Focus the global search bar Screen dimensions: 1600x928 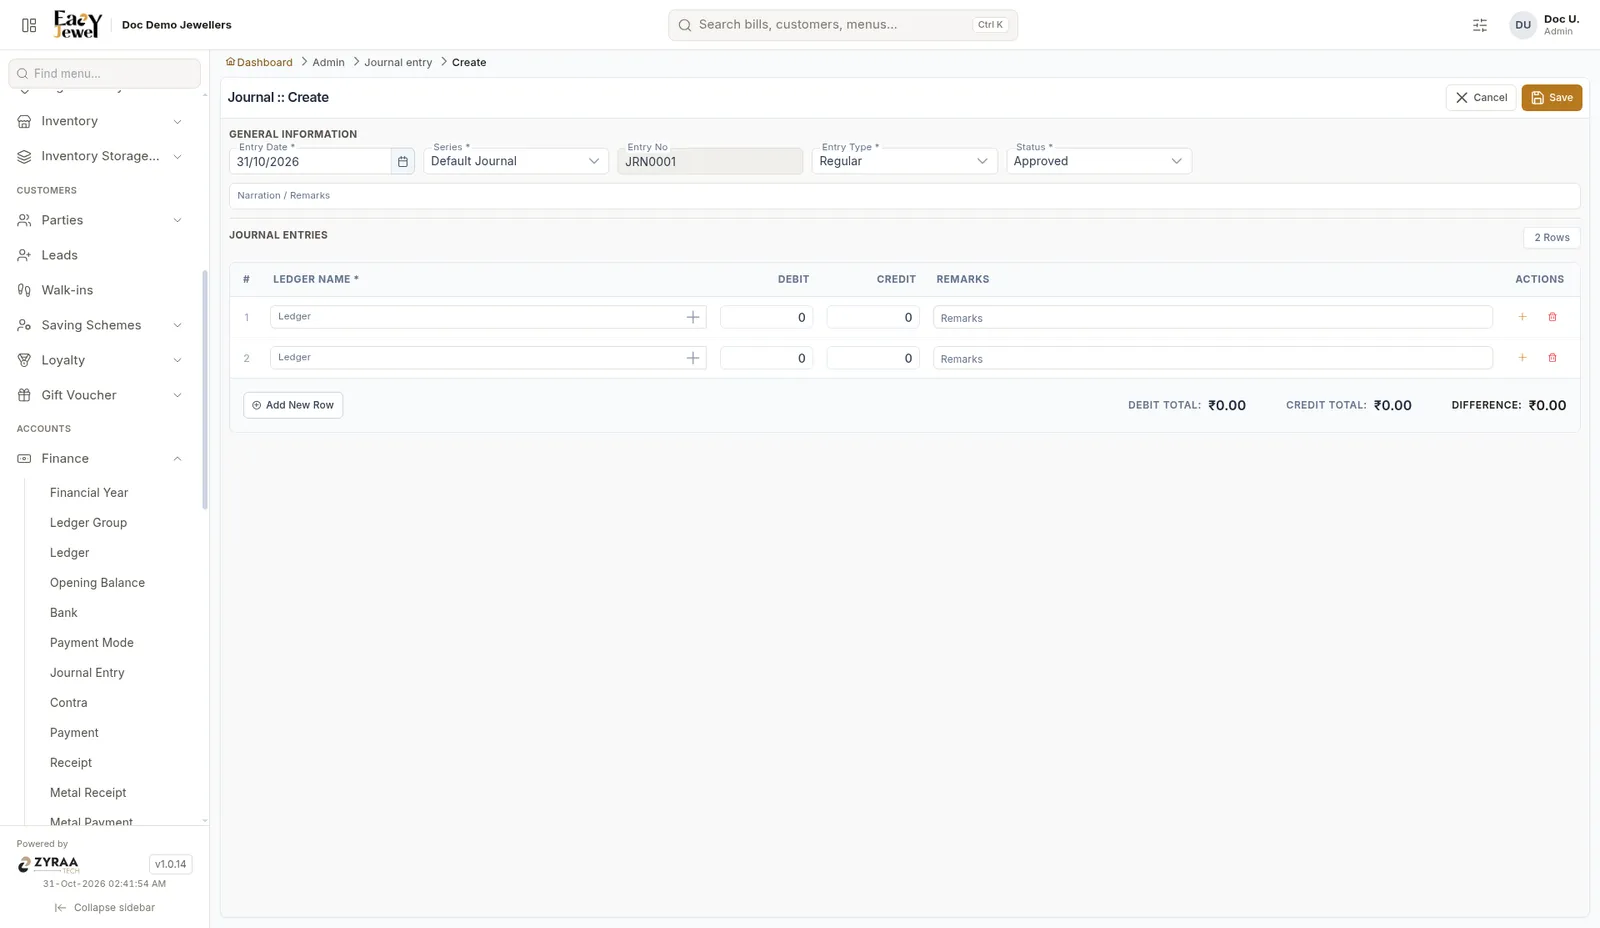843,25
